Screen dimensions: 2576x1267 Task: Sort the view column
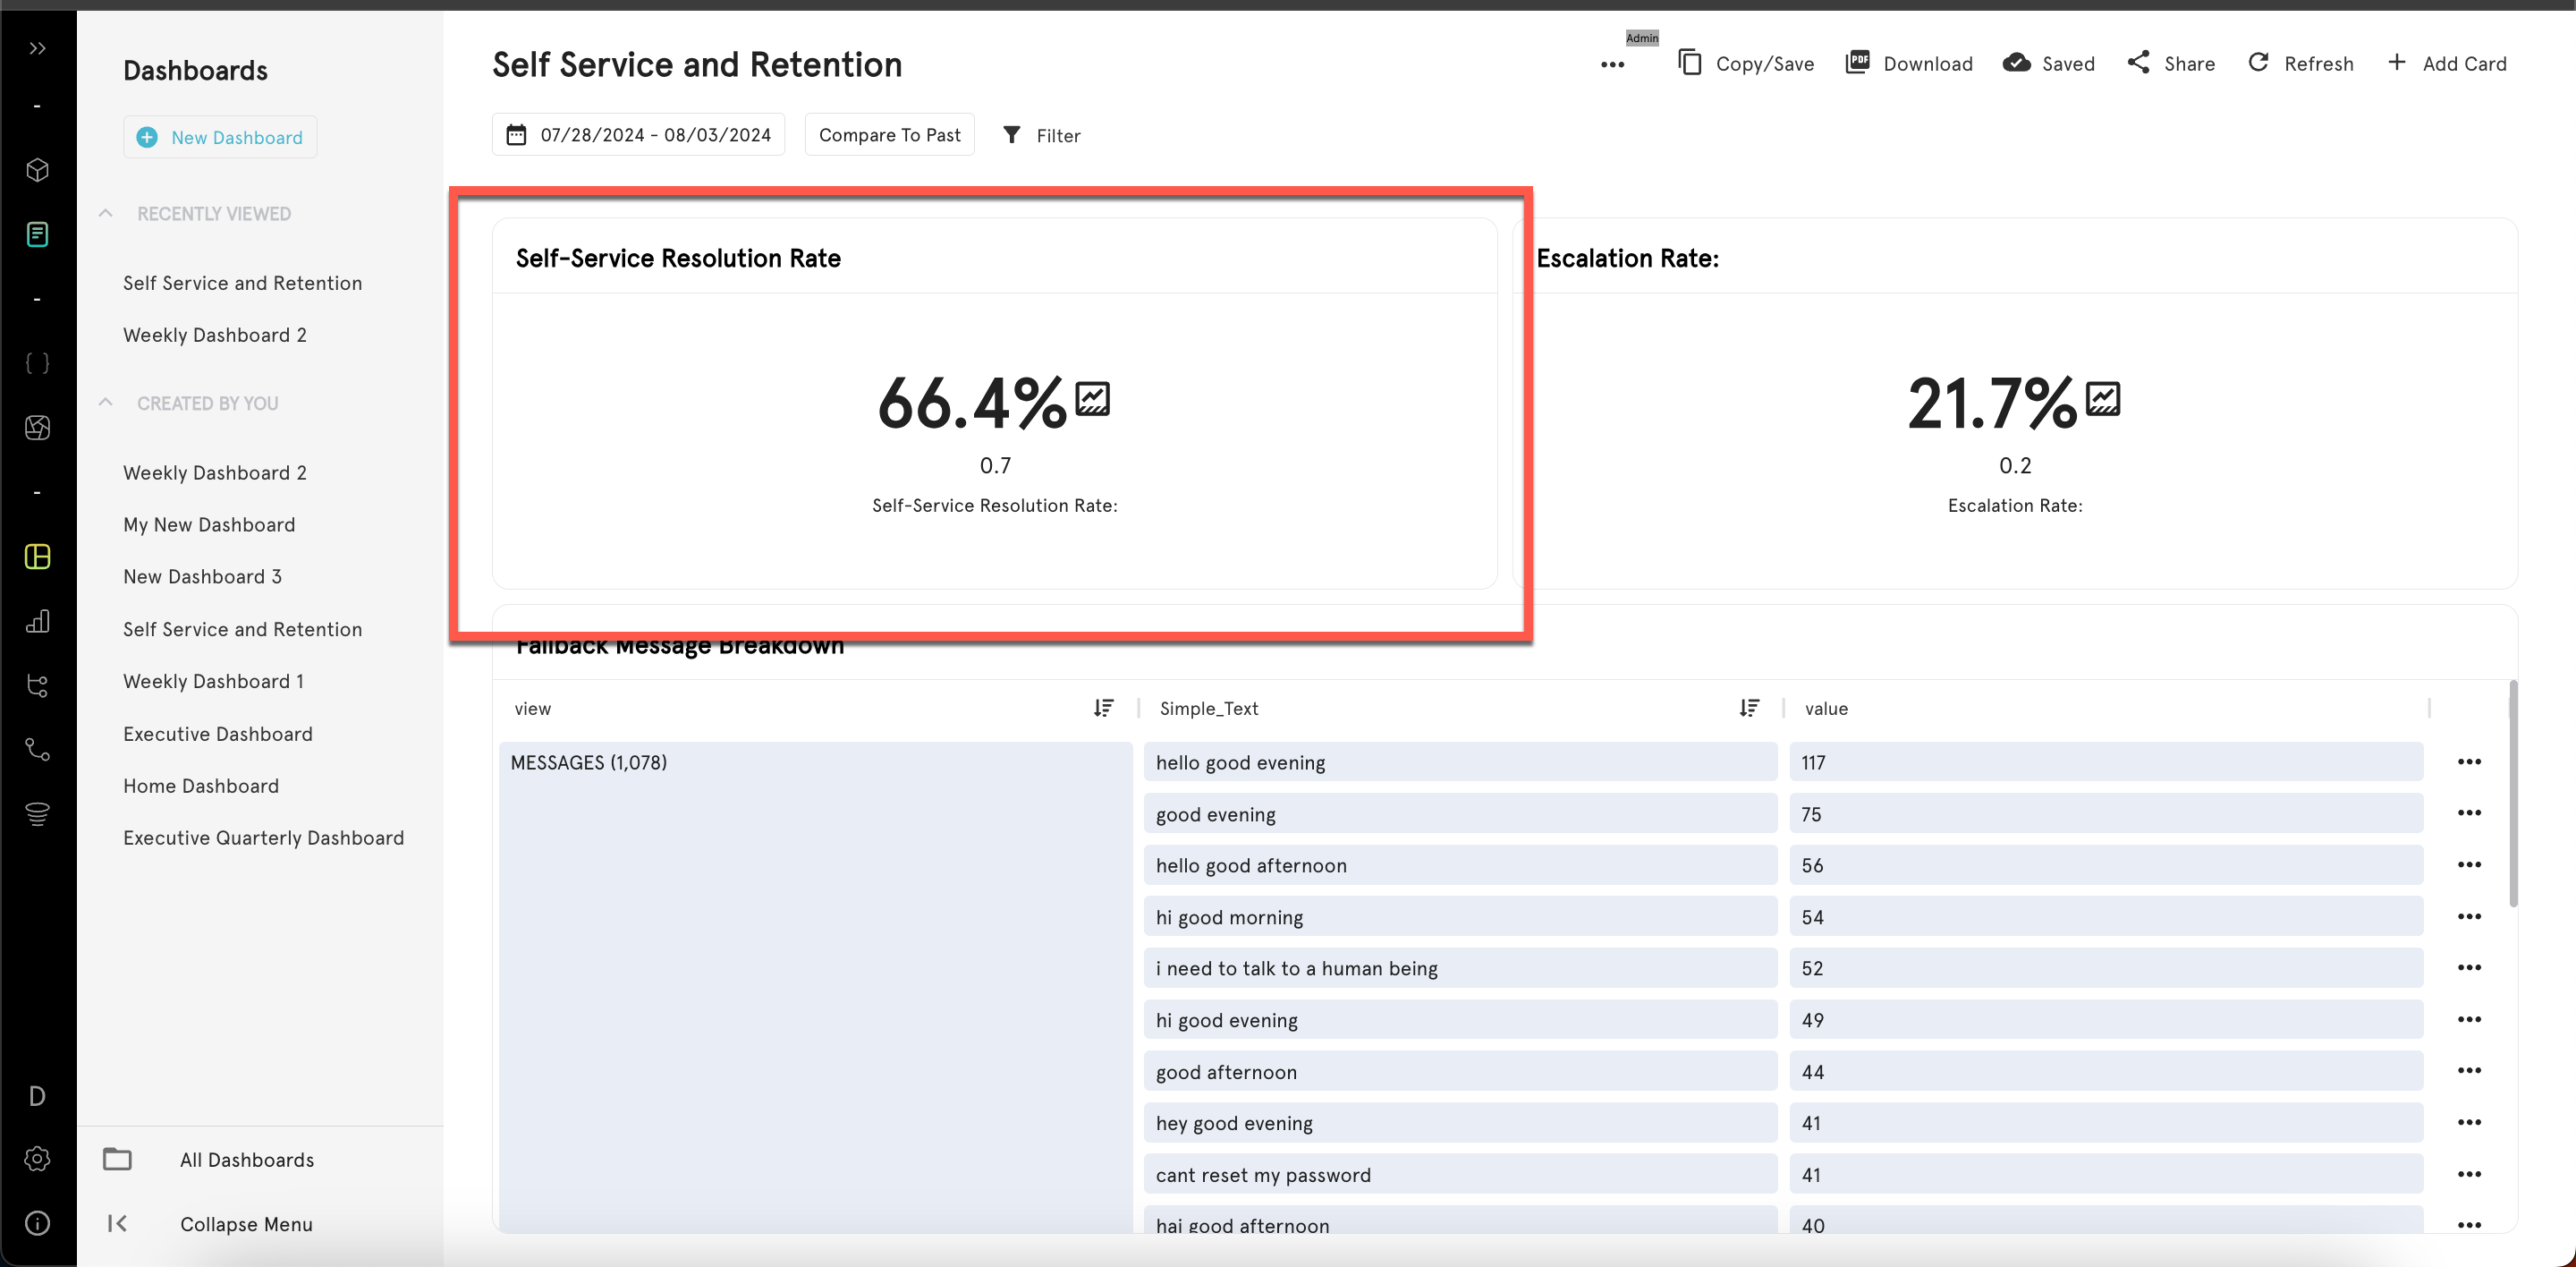point(1103,708)
